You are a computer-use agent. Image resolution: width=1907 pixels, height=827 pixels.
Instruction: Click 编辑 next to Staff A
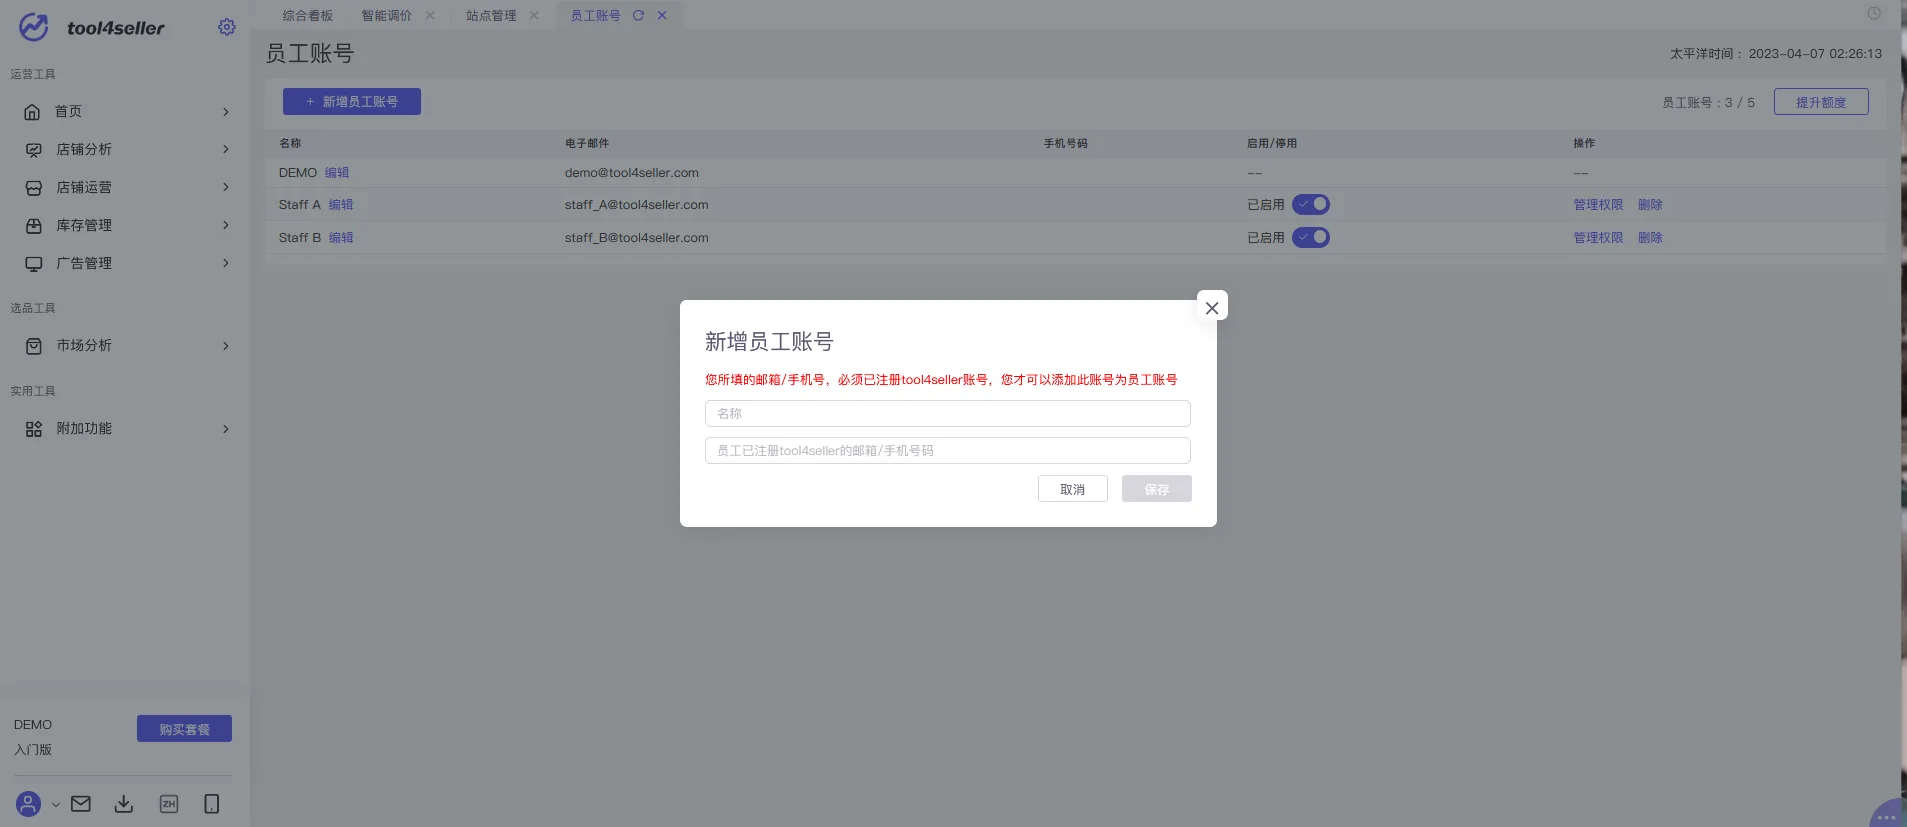(341, 205)
